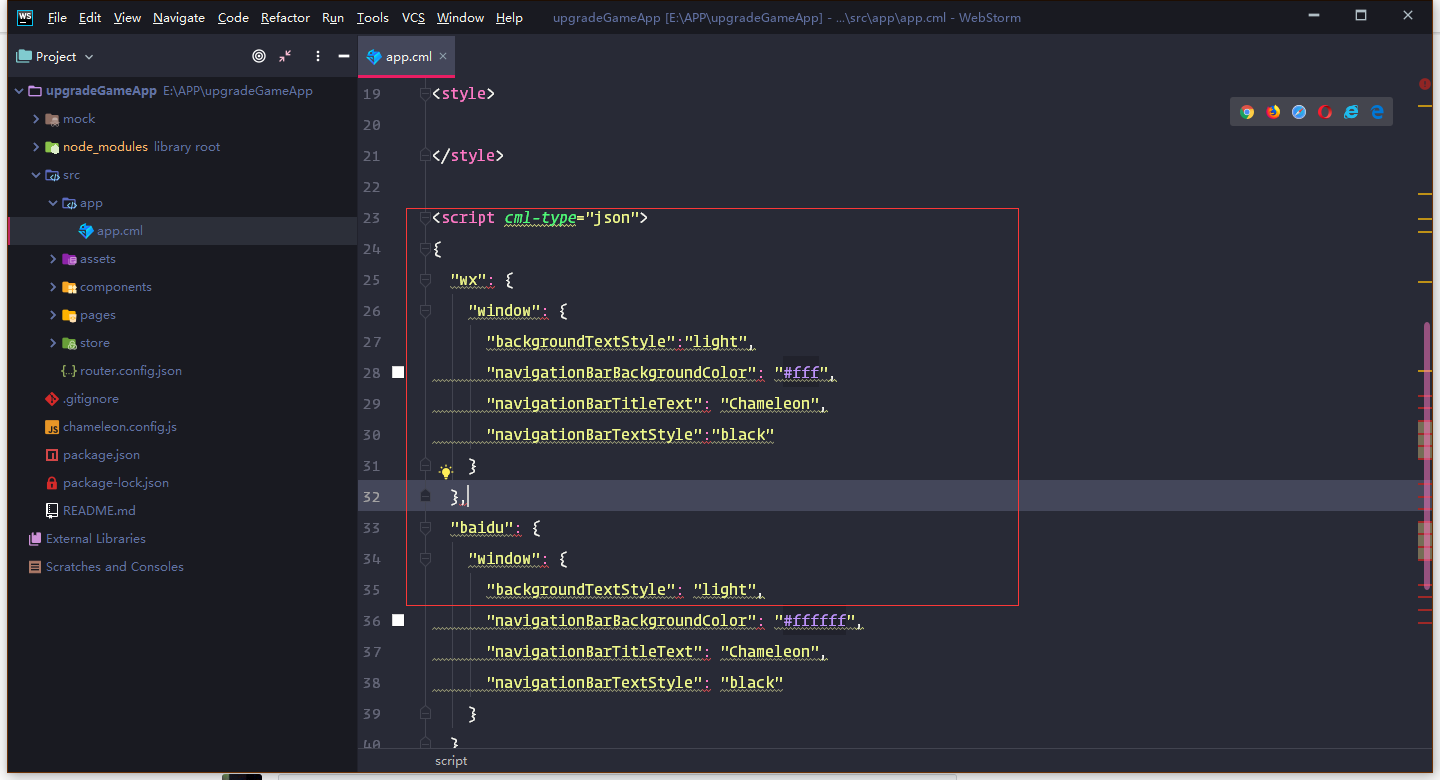
Task: Click the WebStorm logo icon in title bar
Action: (x=24, y=17)
